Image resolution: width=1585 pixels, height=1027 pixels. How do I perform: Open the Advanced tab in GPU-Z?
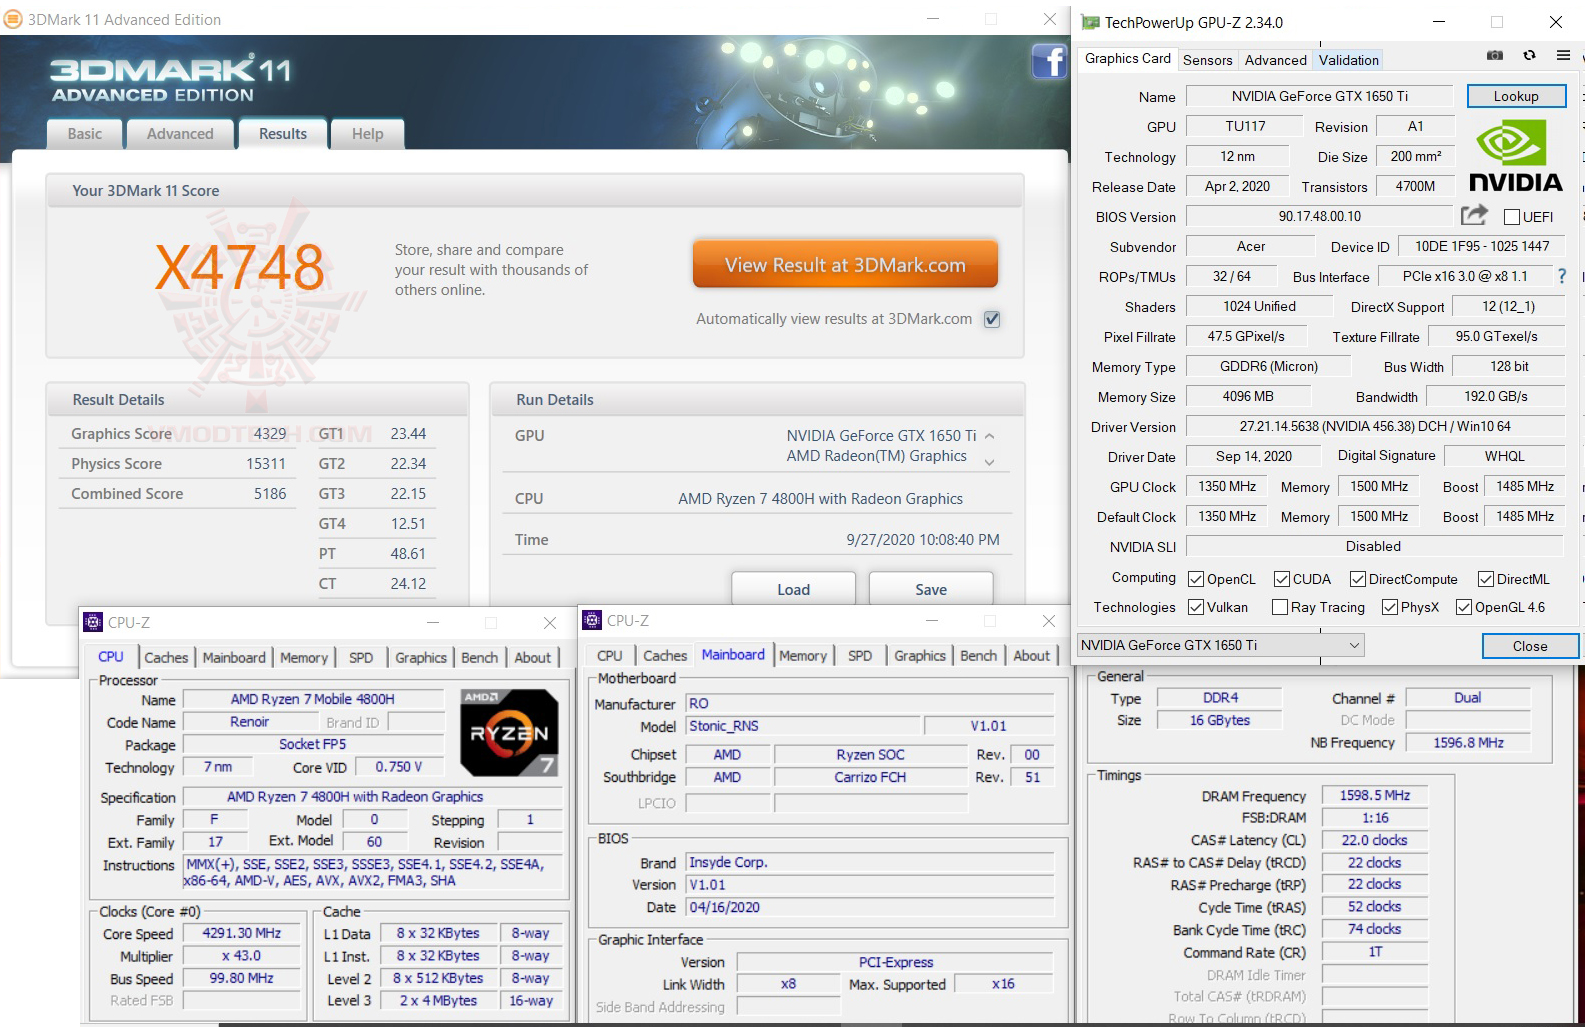click(x=1275, y=60)
